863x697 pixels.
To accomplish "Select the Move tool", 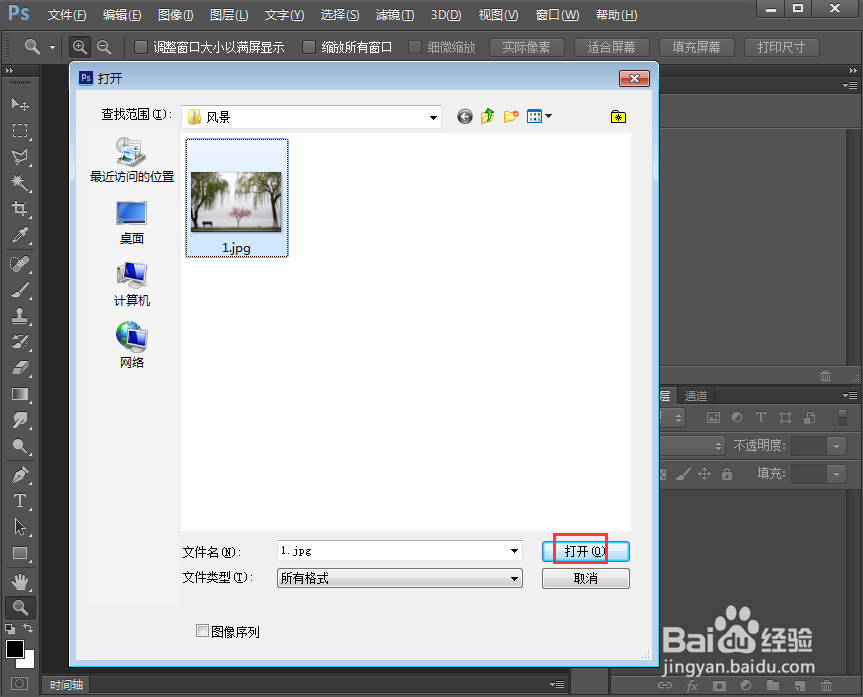I will pyautogui.click(x=20, y=104).
